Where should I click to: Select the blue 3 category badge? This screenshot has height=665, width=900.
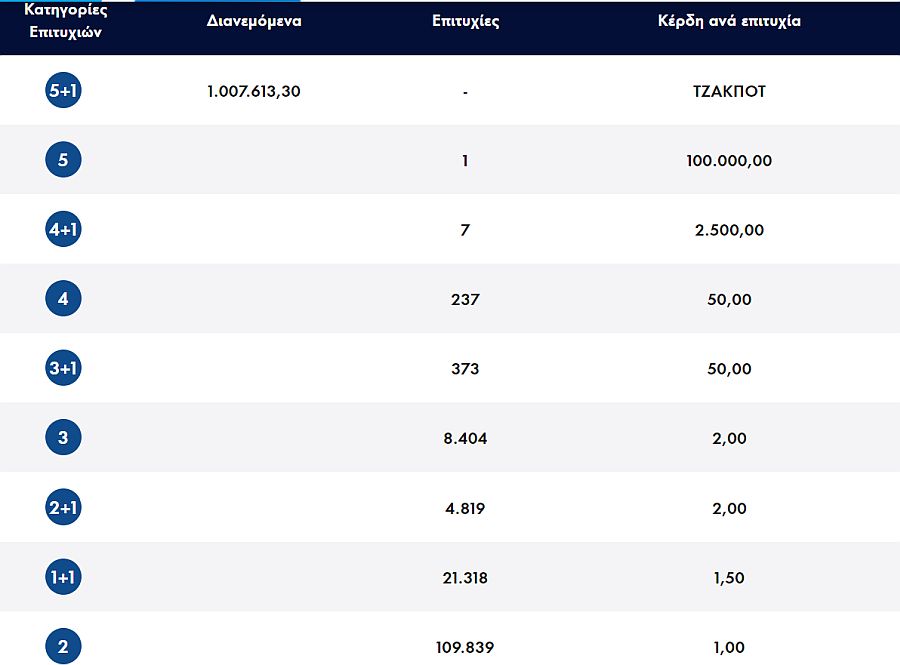pyautogui.click(x=63, y=438)
